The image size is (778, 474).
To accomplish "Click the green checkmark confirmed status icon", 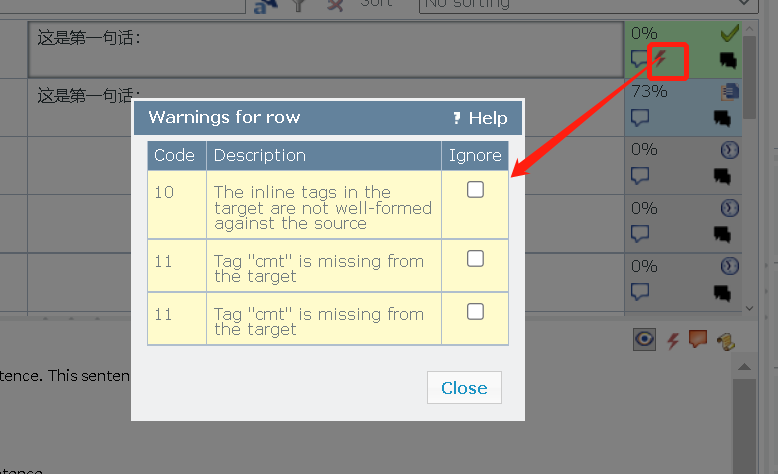I will point(729,33).
